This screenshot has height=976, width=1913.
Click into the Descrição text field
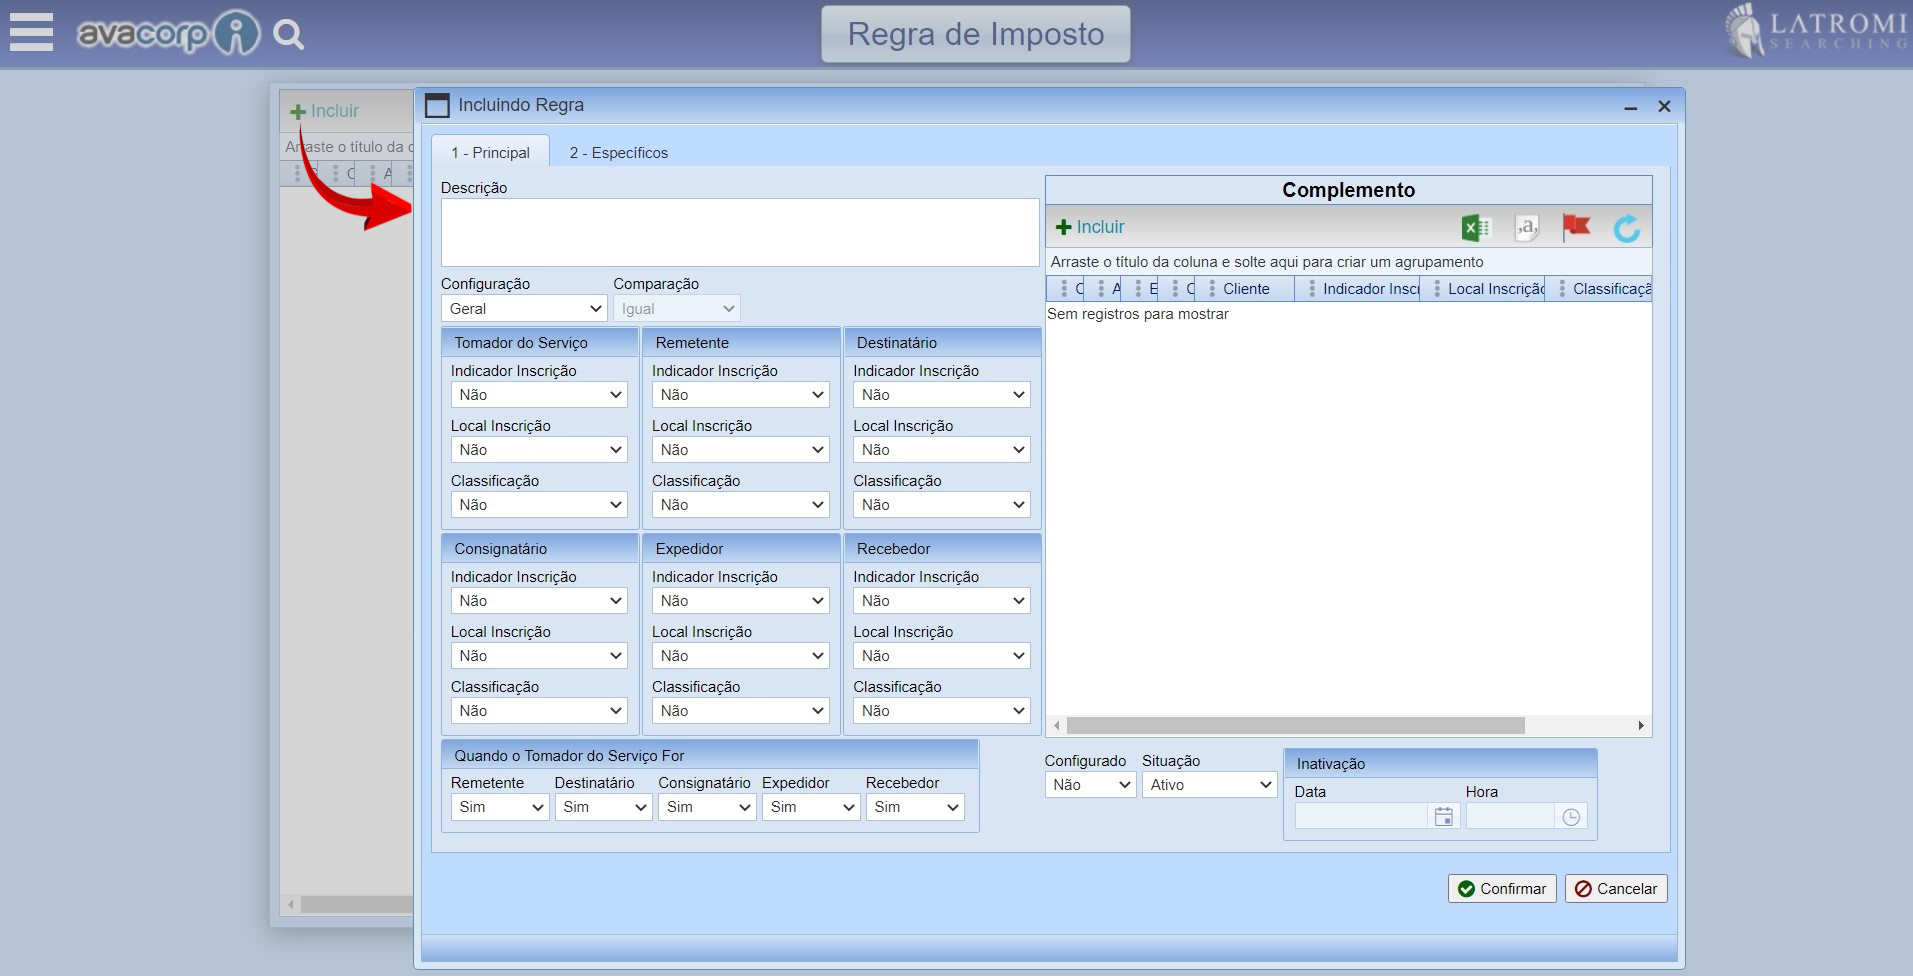pyautogui.click(x=739, y=232)
